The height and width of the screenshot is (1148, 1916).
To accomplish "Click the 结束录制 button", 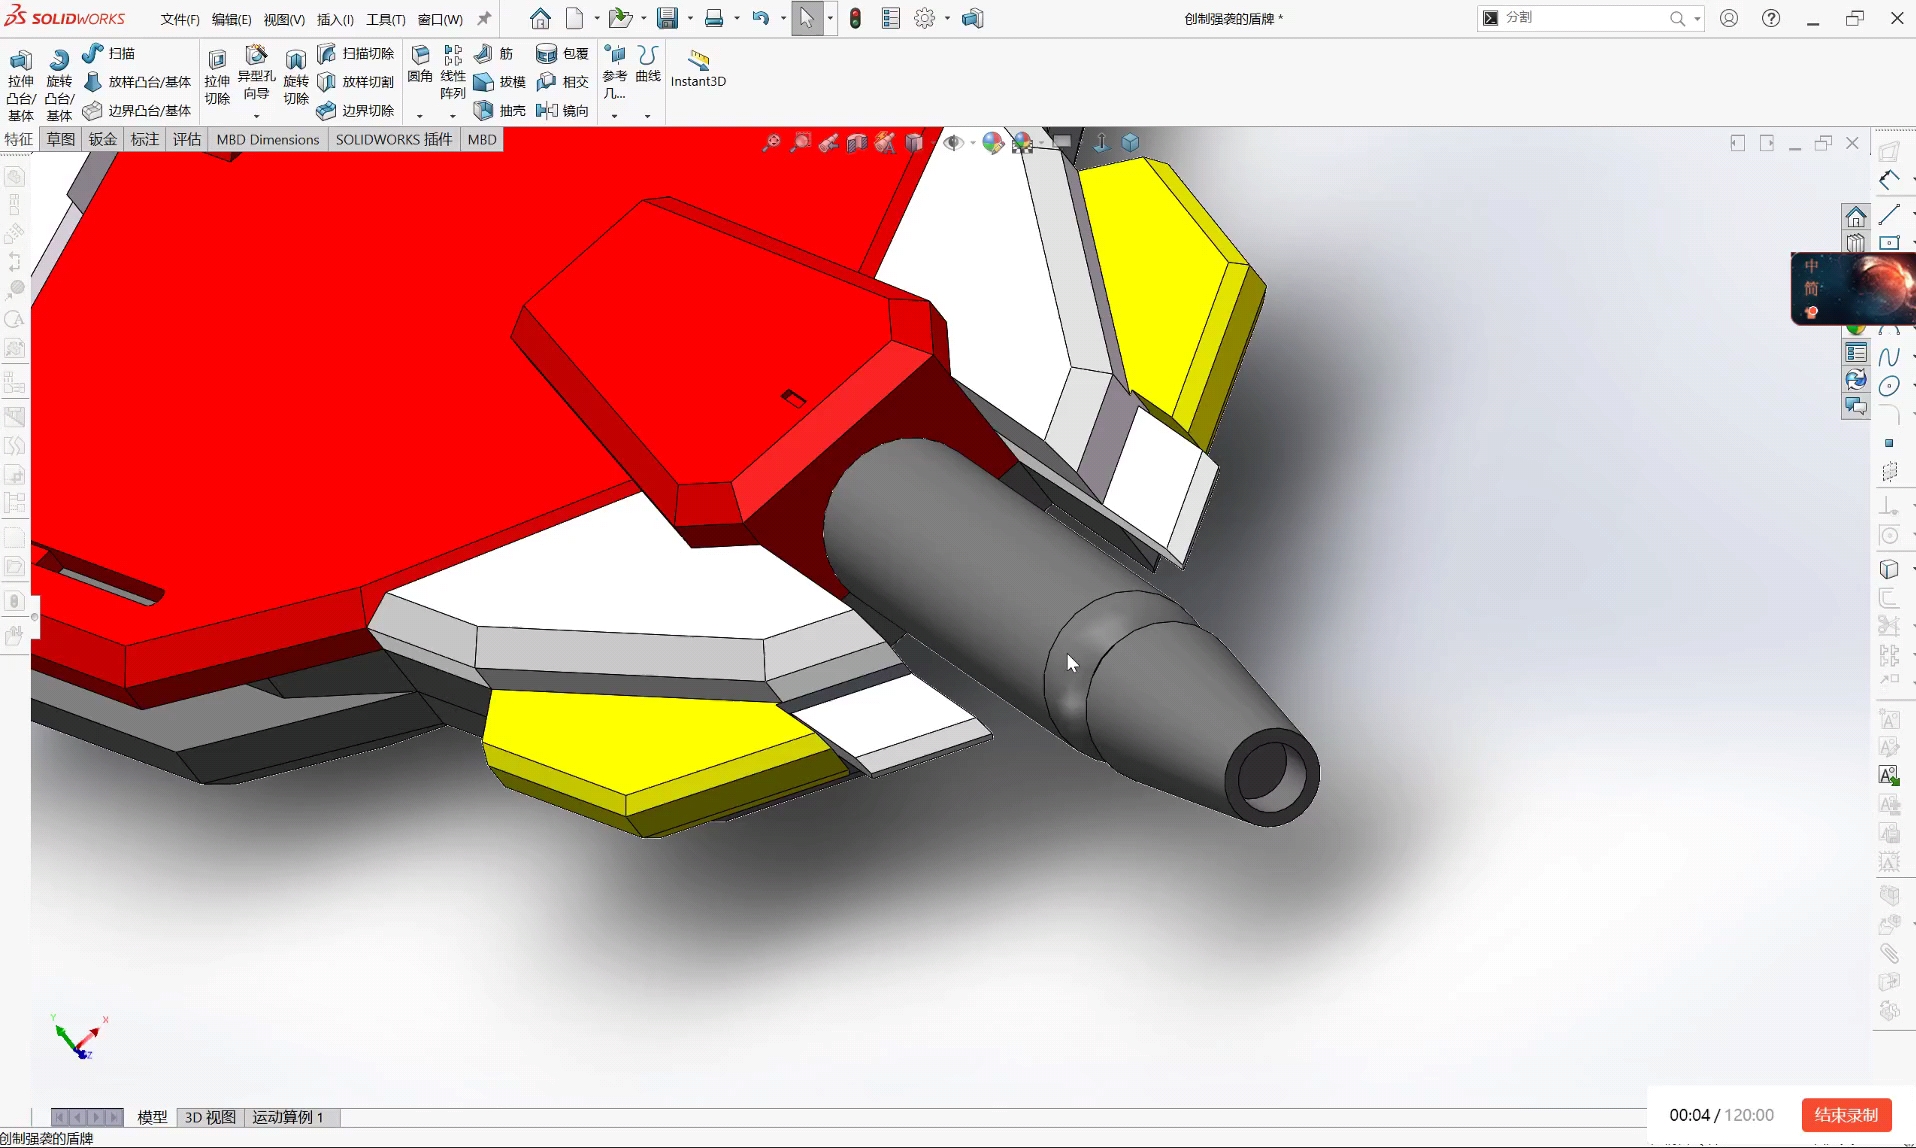I will pyautogui.click(x=1846, y=1115).
